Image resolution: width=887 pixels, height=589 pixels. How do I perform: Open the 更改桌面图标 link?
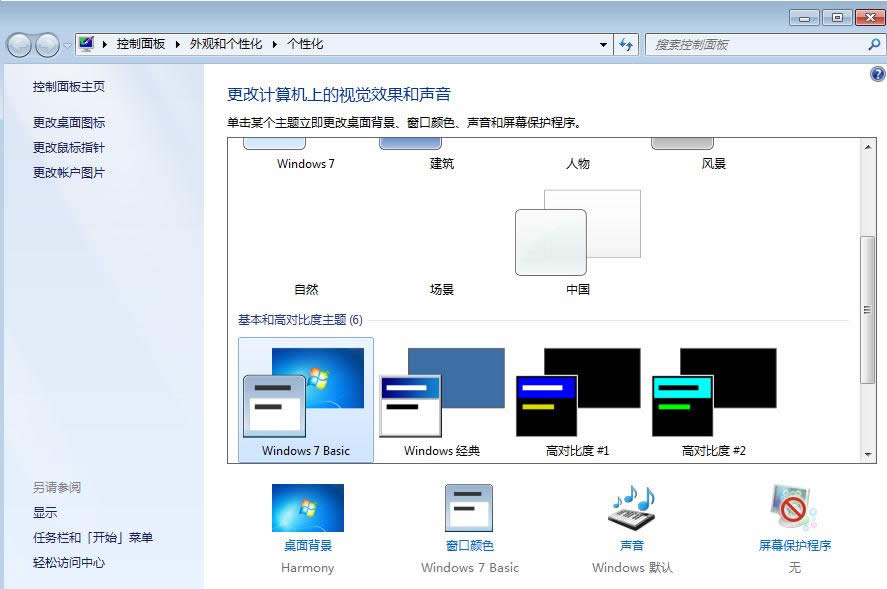(x=69, y=122)
